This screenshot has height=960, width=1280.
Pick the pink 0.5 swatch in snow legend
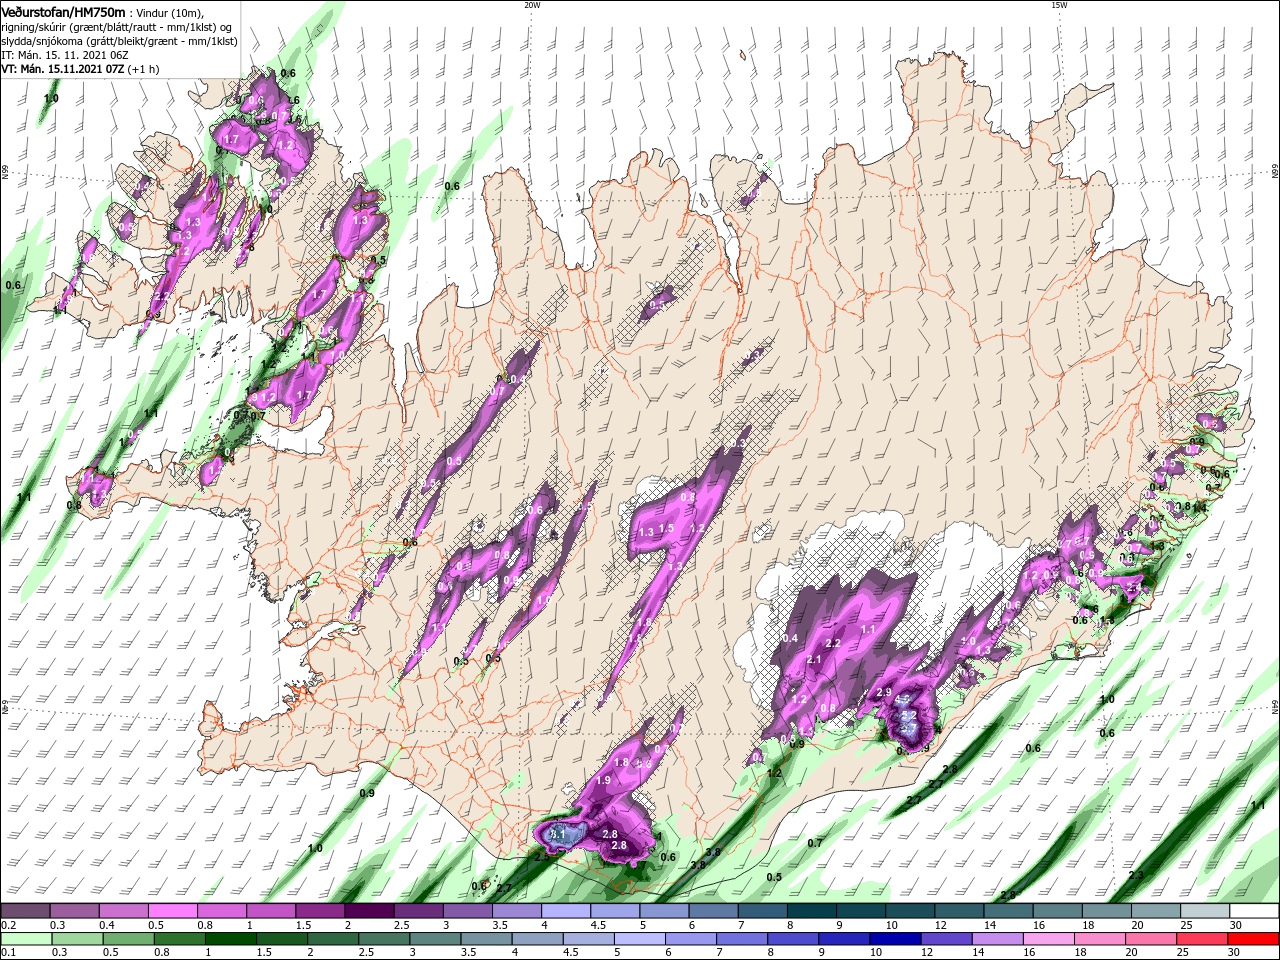(x=172, y=911)
